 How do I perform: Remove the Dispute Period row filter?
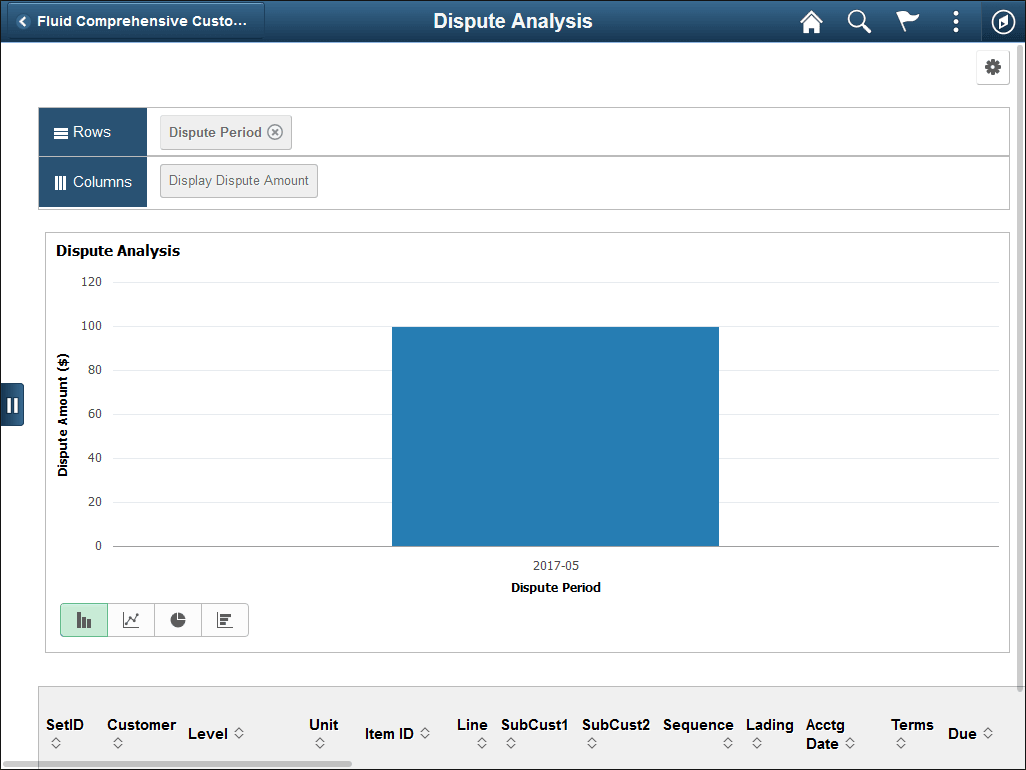point(275,131)
